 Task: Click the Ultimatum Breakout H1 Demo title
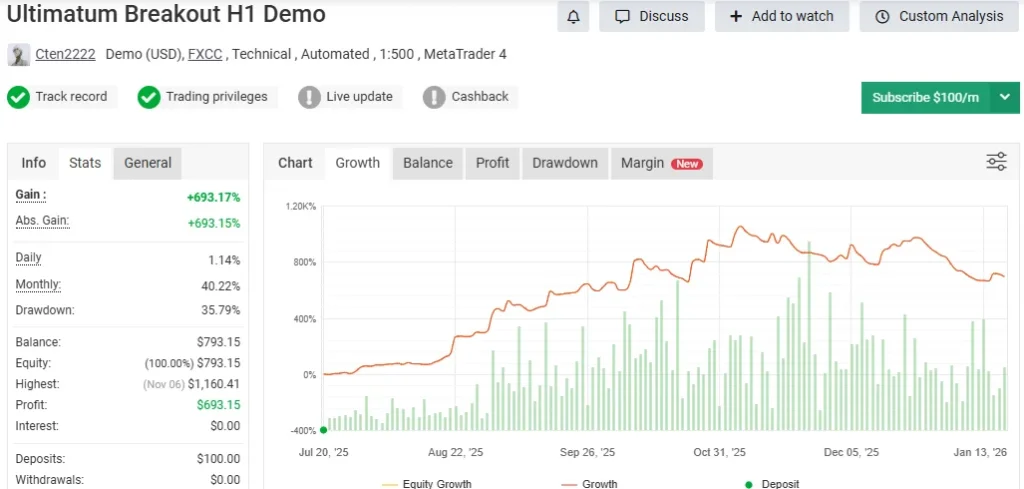166,14
